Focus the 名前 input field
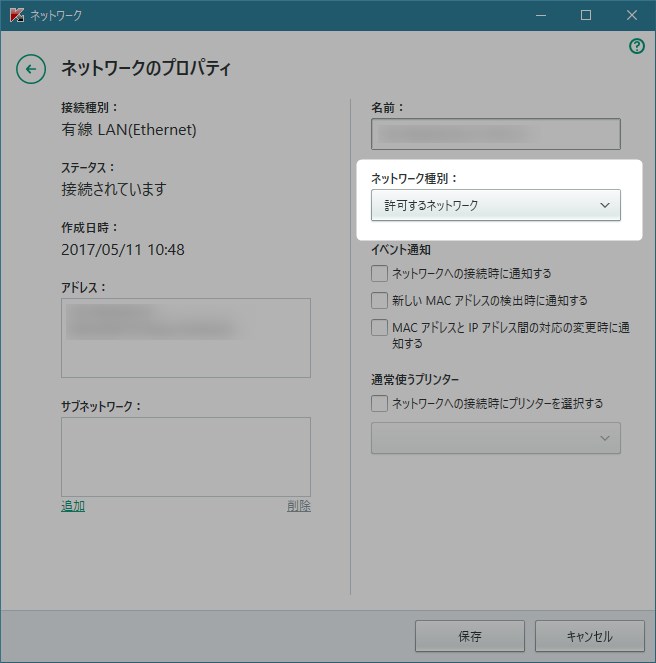 (x=496, y=134)
